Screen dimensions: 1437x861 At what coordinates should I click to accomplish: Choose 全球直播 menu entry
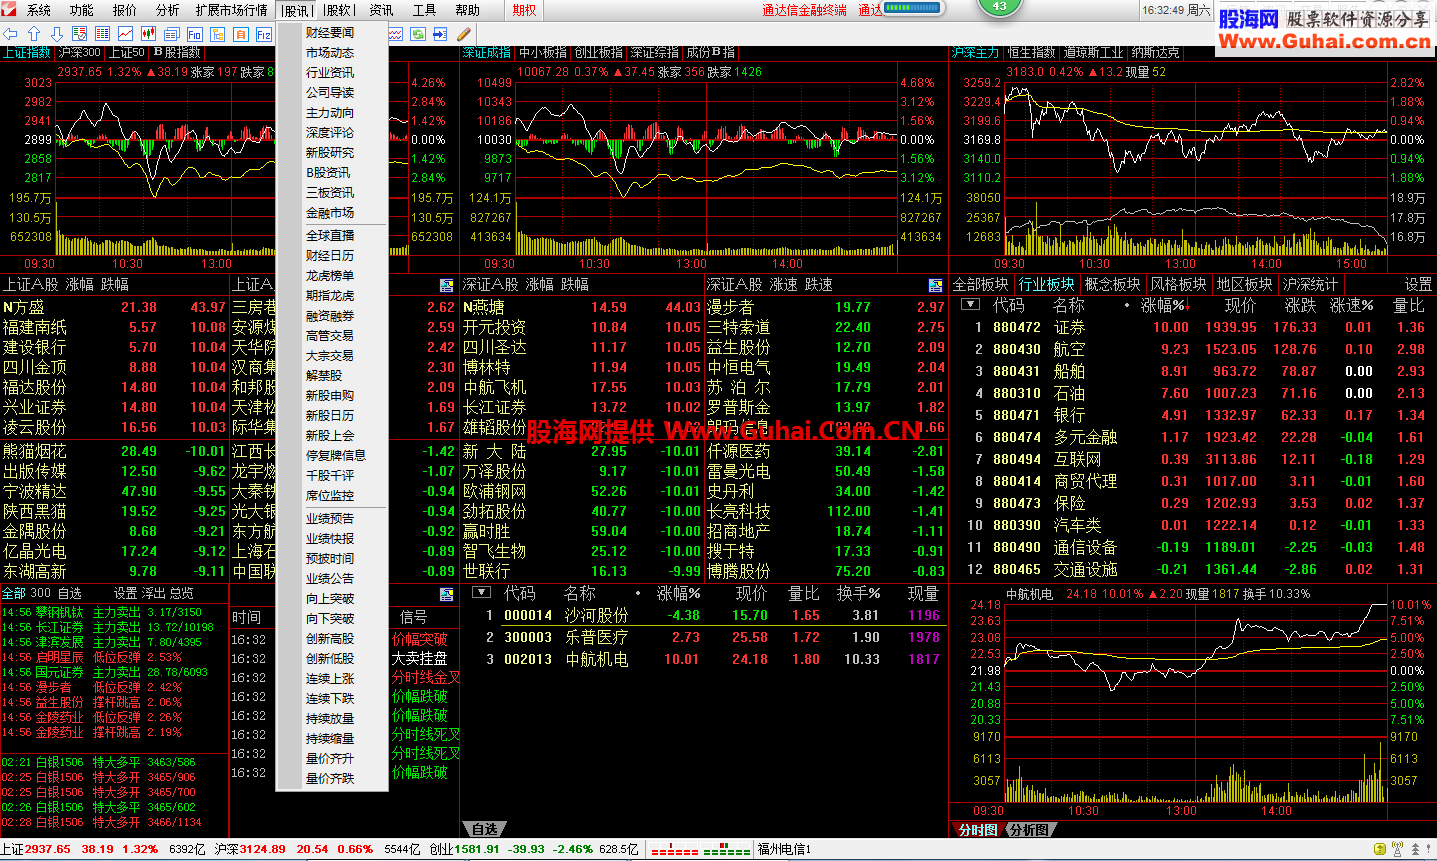click(330, 235)
